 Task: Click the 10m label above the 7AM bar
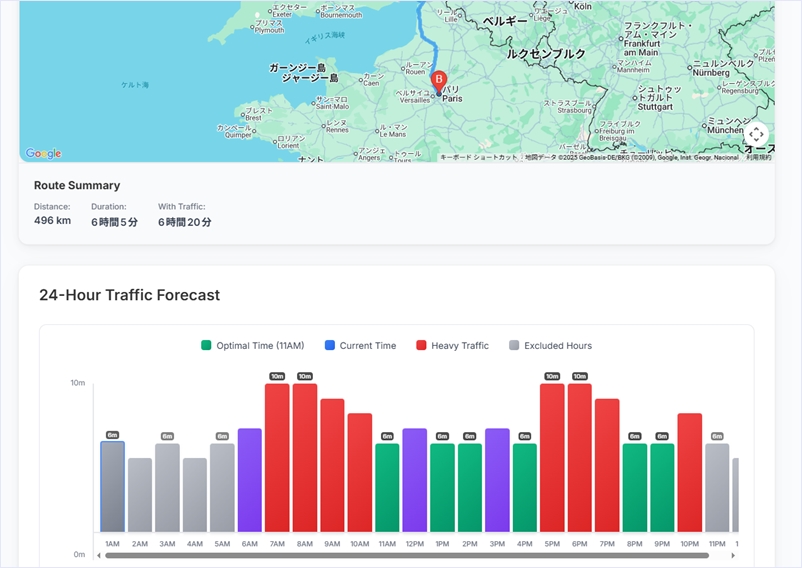tap(277, 376)
